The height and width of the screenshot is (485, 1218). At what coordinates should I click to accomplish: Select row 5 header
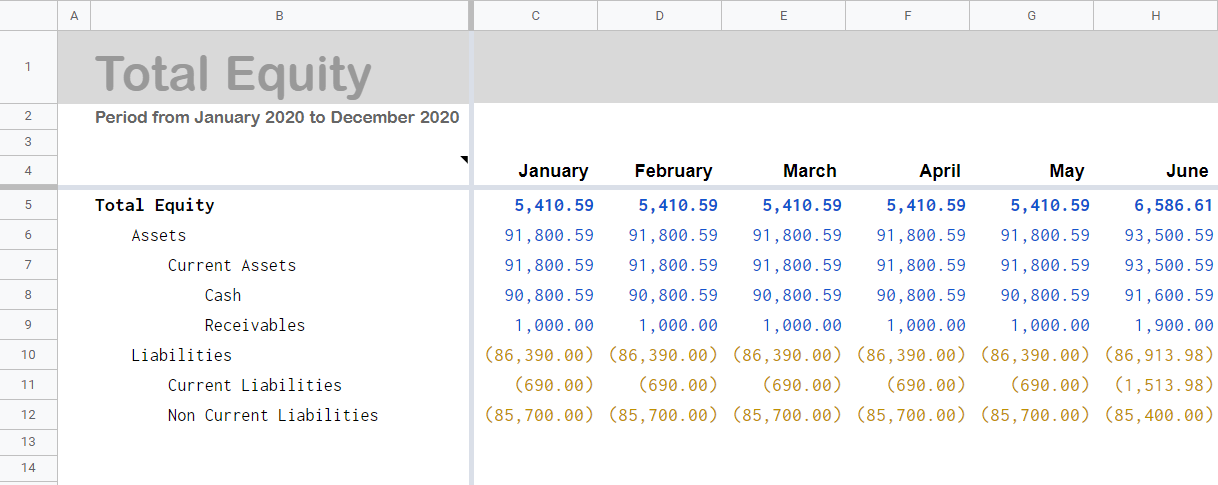(x=28, y=205)
